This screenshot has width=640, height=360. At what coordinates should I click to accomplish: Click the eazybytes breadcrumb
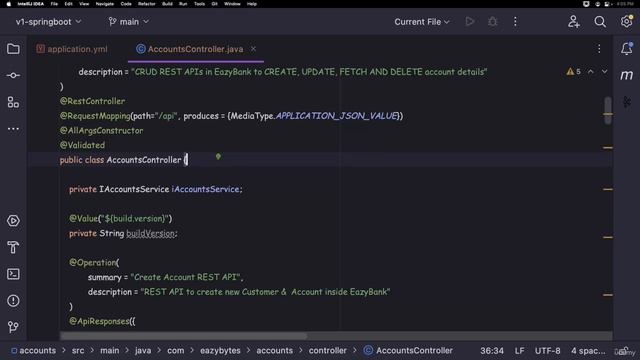pos(220,351)
